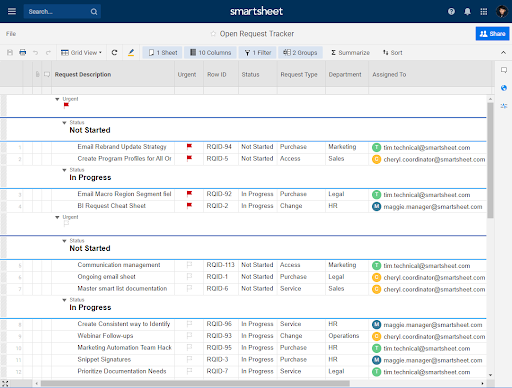Click the highlight pencil icon

pyautogui.click(x=131, y=53)
